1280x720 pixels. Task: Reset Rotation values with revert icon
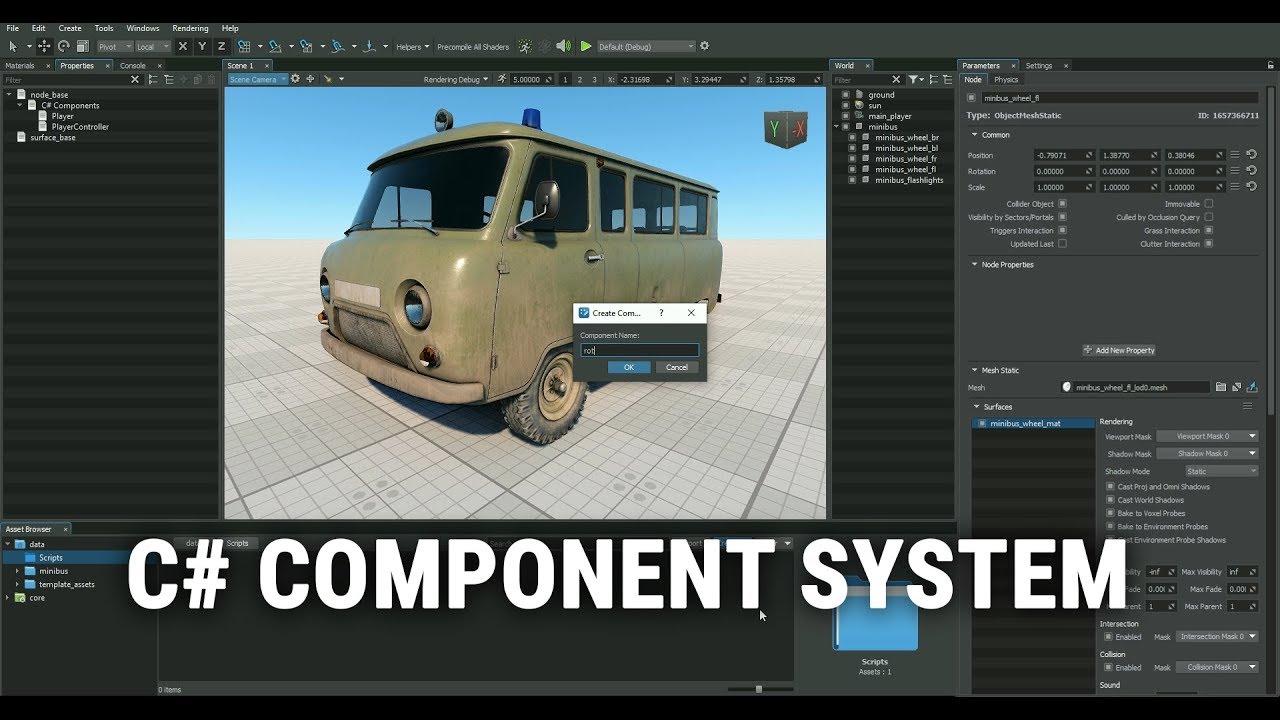[x=1251, y=171]
